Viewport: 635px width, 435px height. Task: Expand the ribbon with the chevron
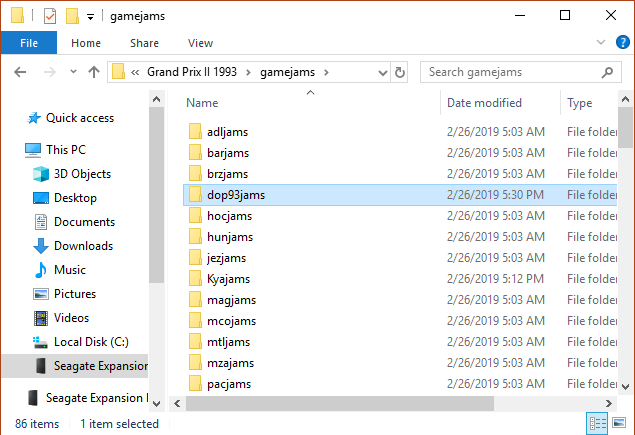click(x=600, y=43)
